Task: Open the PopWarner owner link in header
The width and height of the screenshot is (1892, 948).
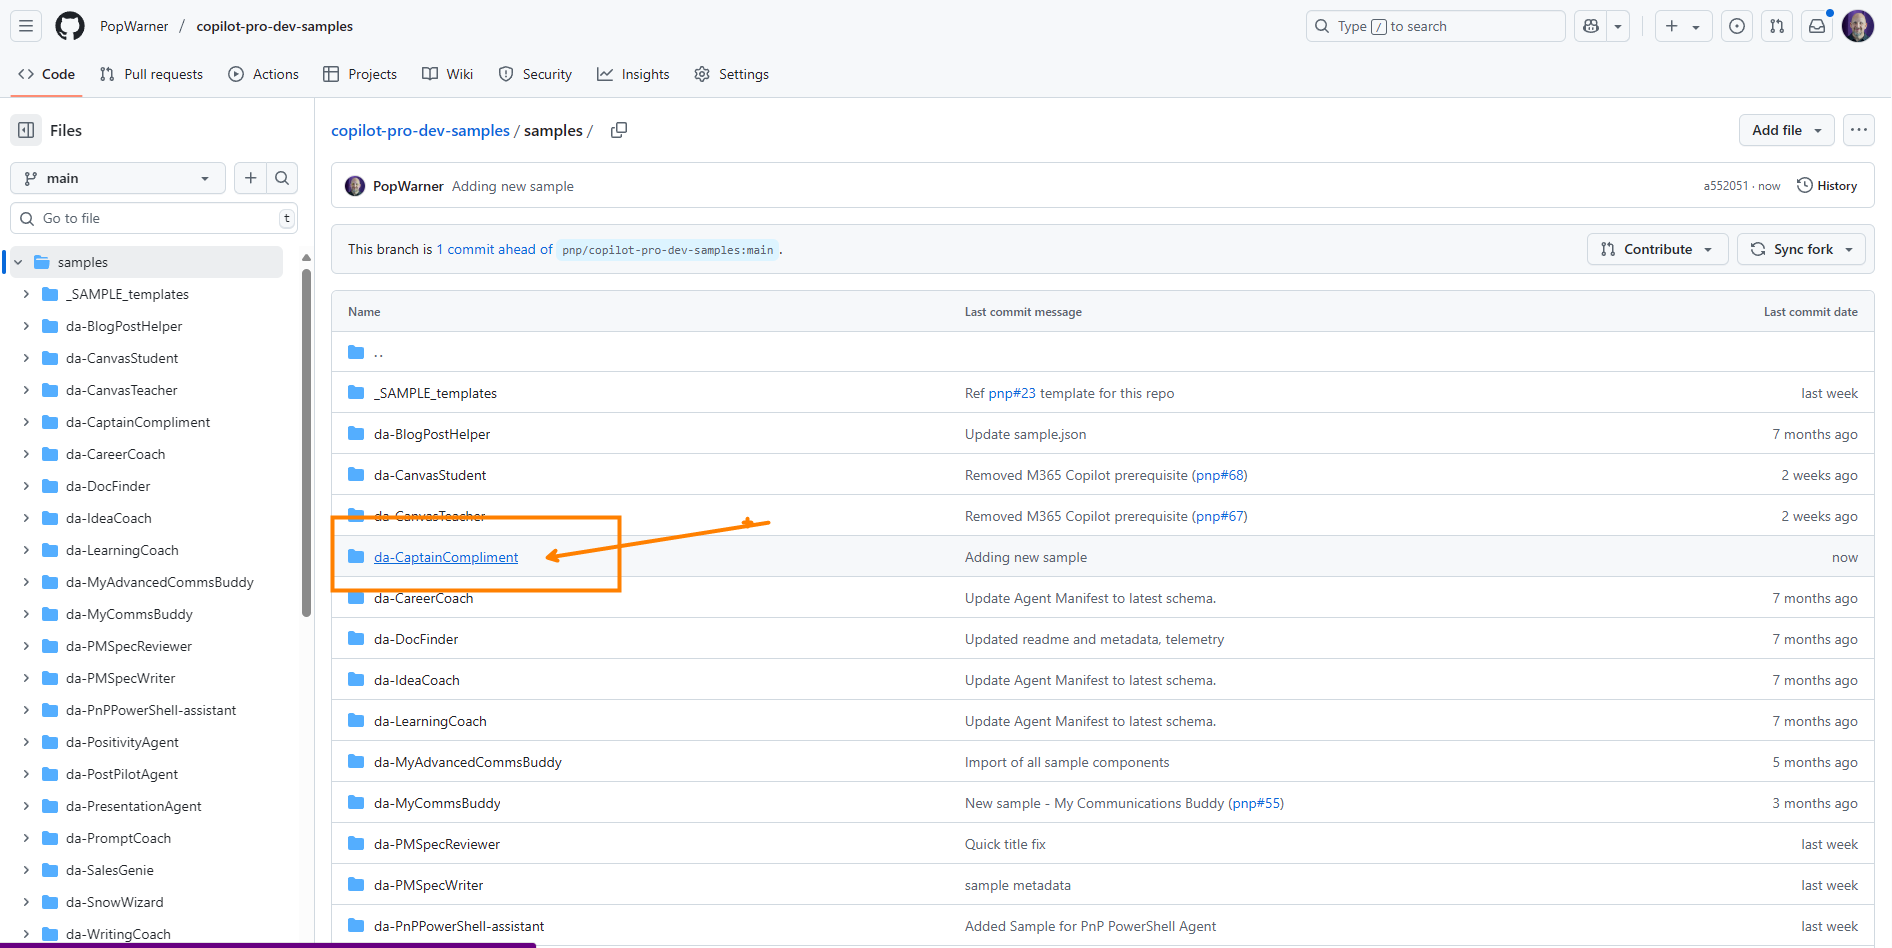Action: (134, 26)
